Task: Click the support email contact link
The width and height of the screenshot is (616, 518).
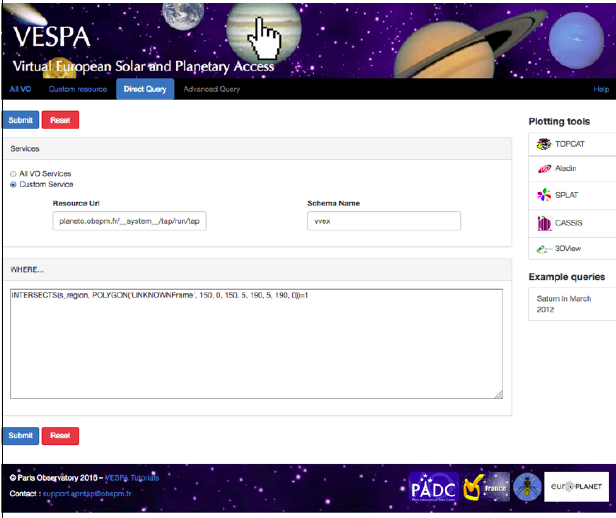Action: 87,494
